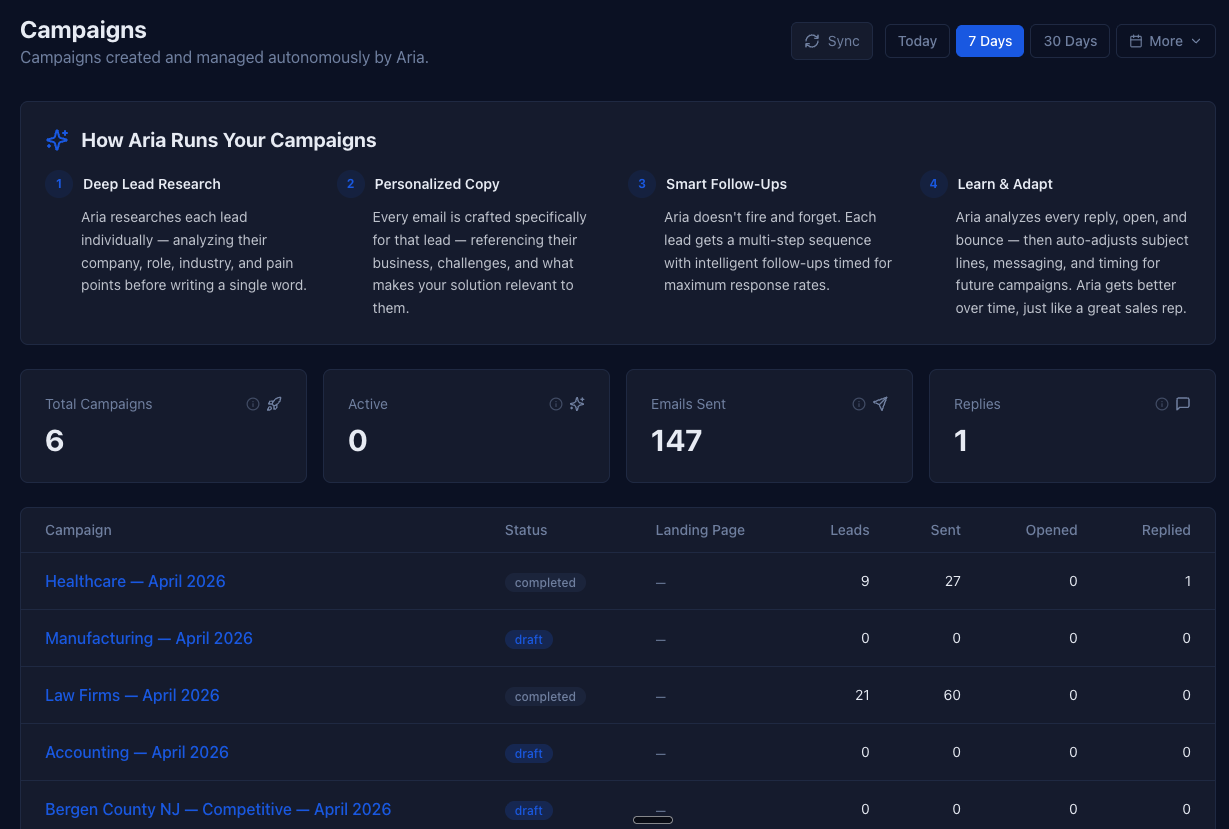Open the More options dropdown
The image size is (1229, 829).
(1165, 40)
